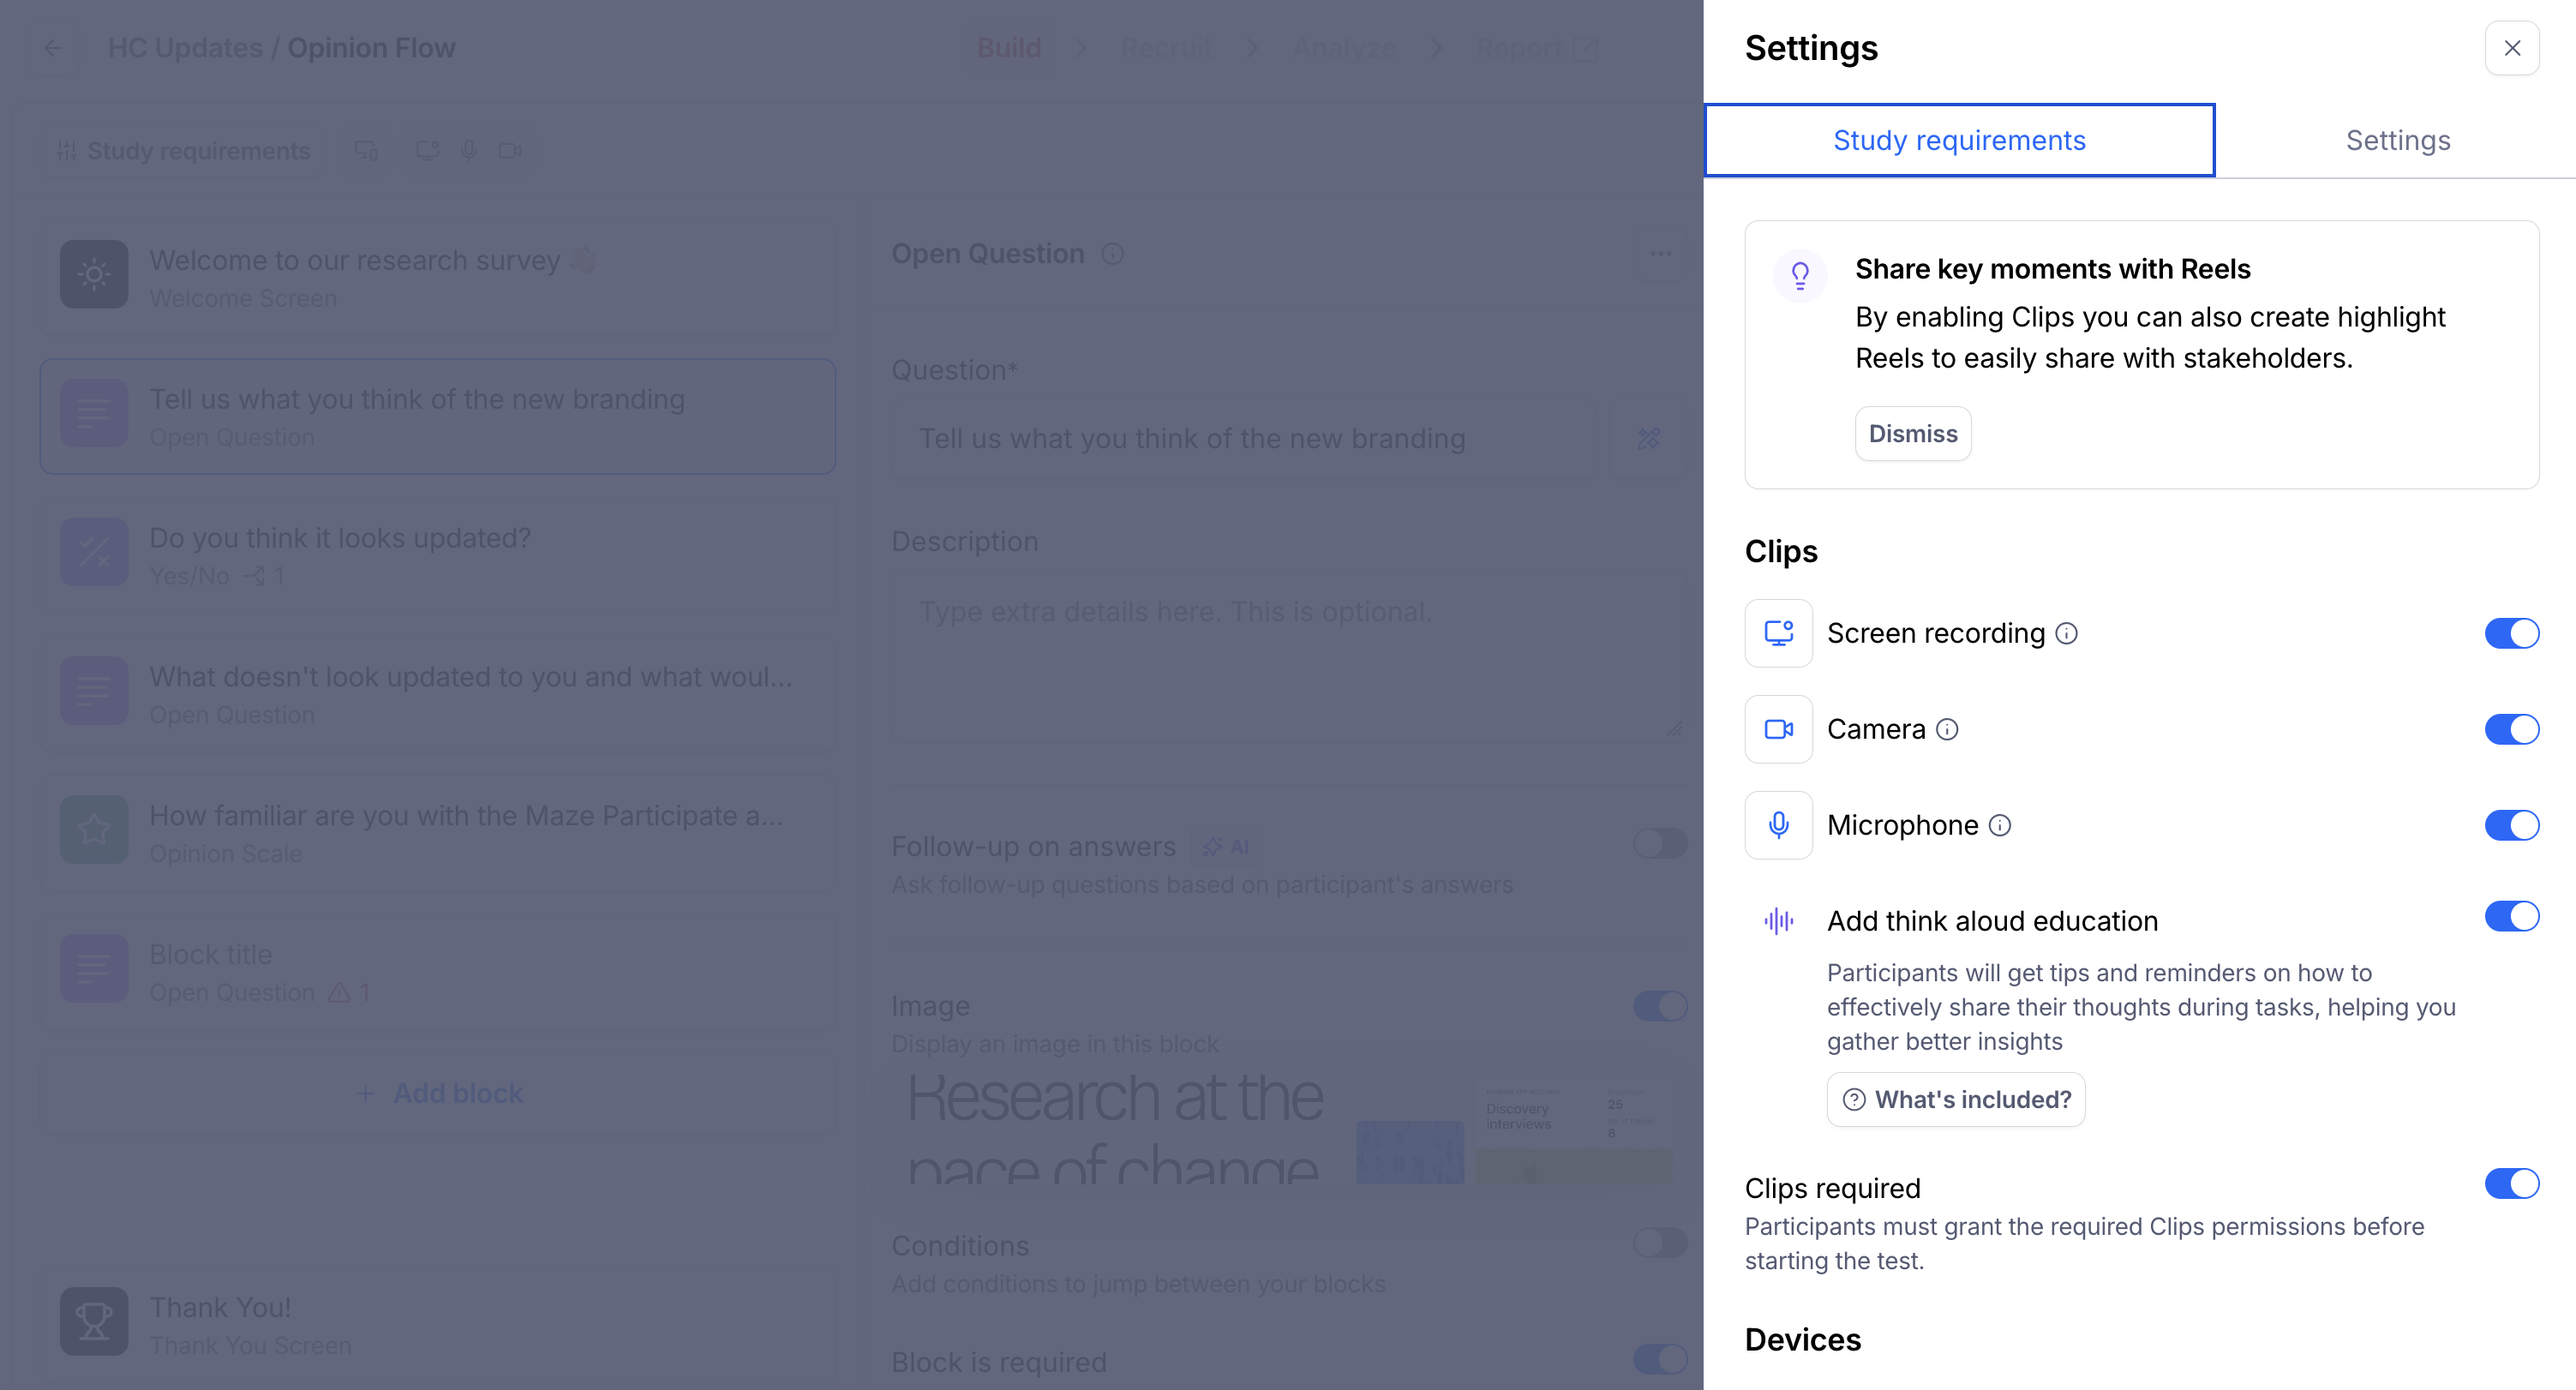Click the logic branch icon on Yes/No block
The width and height of the screenshot is (2576, 1390).
click(x=254, y=576)
